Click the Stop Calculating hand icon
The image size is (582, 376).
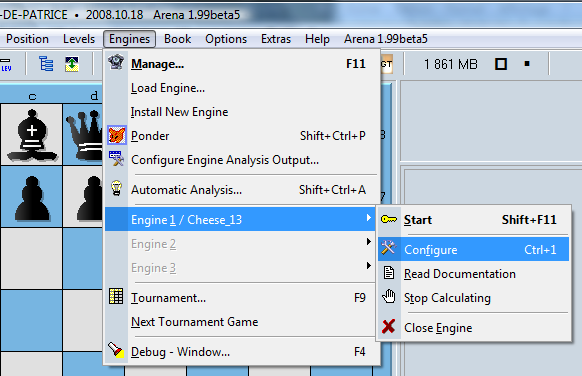(x=389, y=297)
